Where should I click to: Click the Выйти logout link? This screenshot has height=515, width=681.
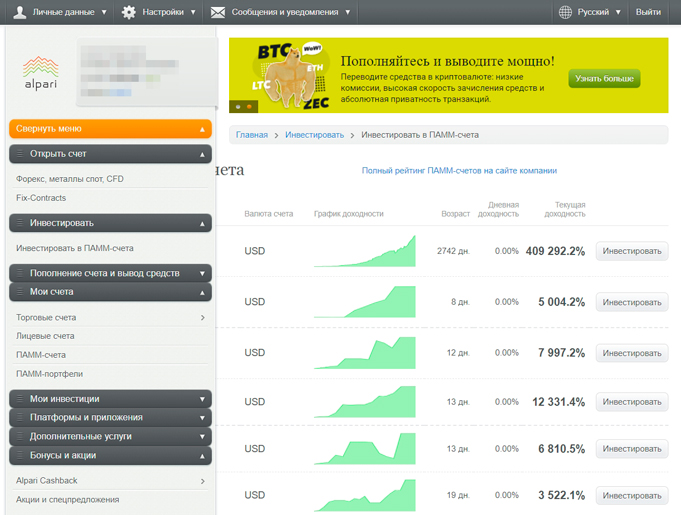648,12
